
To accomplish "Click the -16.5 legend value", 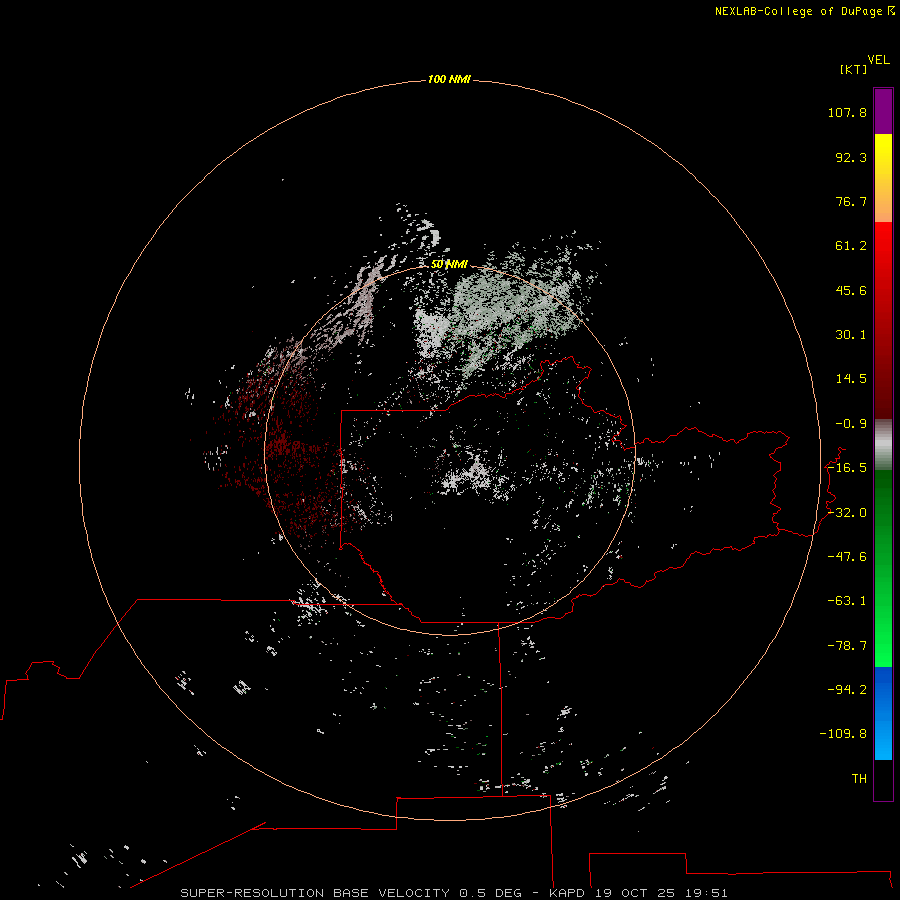I will pyautogui.click(x=847, y=468).
